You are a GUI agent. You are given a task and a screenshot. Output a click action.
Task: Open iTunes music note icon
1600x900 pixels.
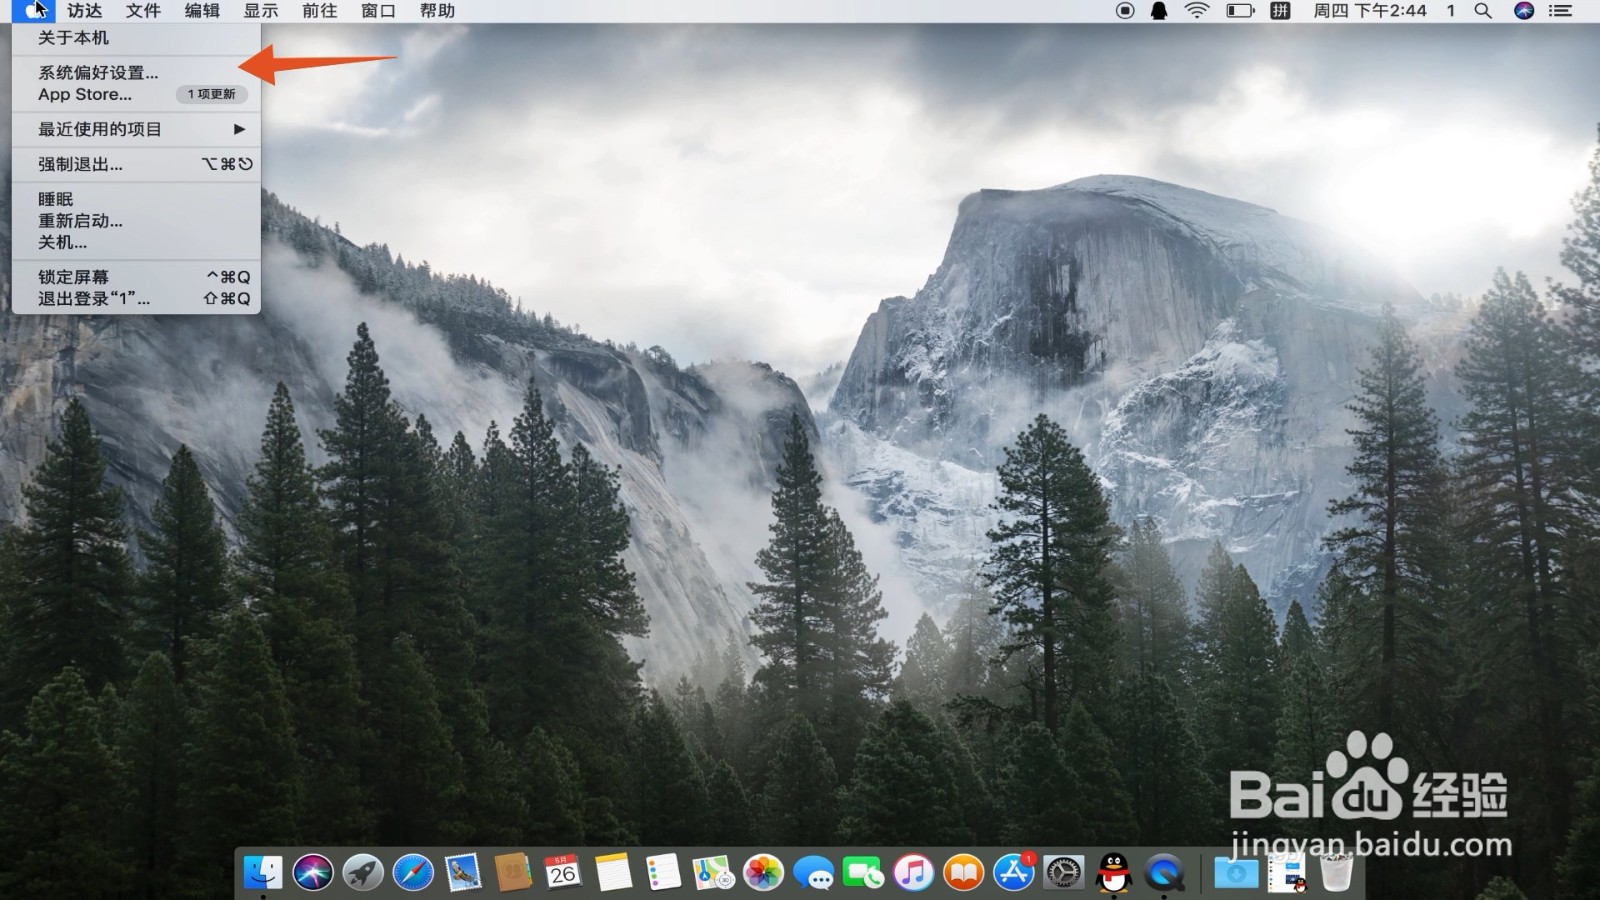(913, 873)
